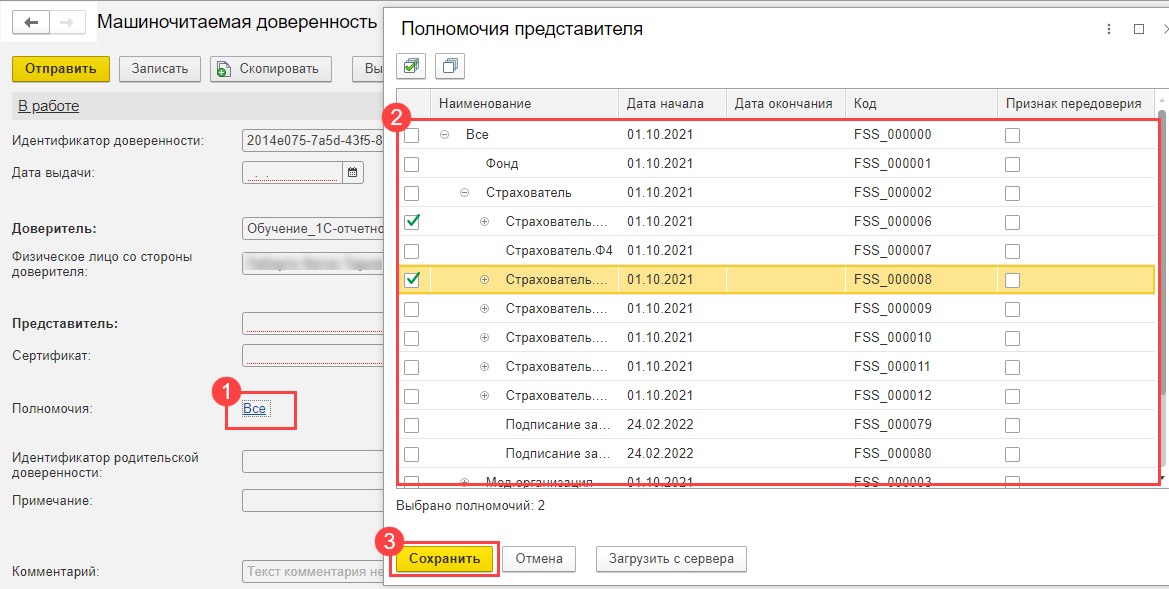The width and height of the screenshot is (1169, 589).
Task: Click the Back arrow navigation button
Action: click(31, 22)
